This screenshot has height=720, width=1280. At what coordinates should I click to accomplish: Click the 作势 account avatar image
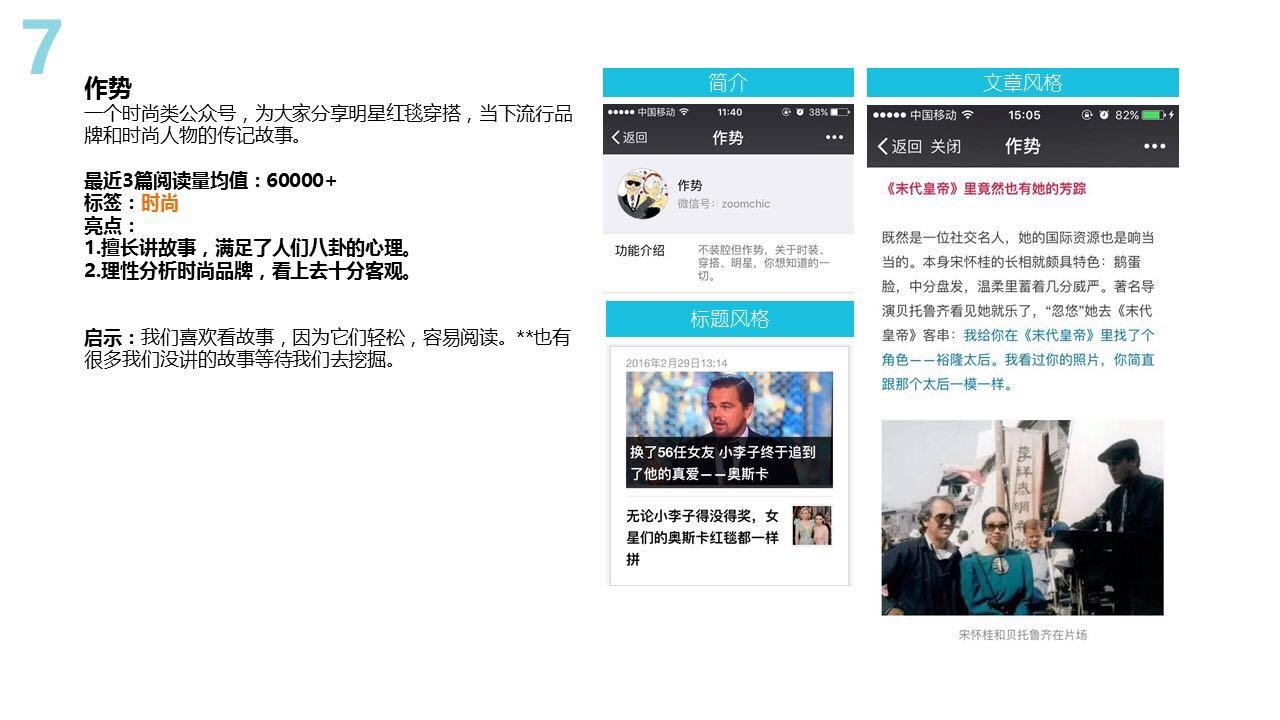click(x=642, y=194)
